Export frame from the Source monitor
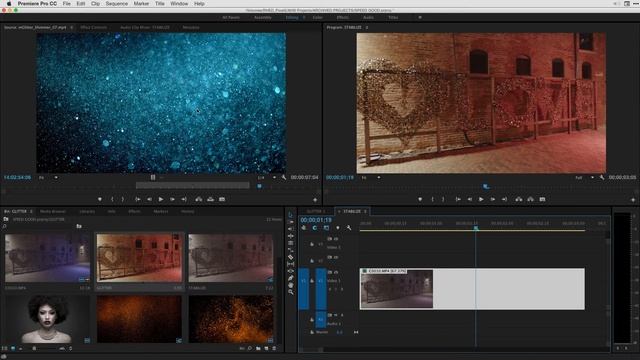Image resolution: width=640 pixels, height=360 pixels. click(x=222, y=199)
